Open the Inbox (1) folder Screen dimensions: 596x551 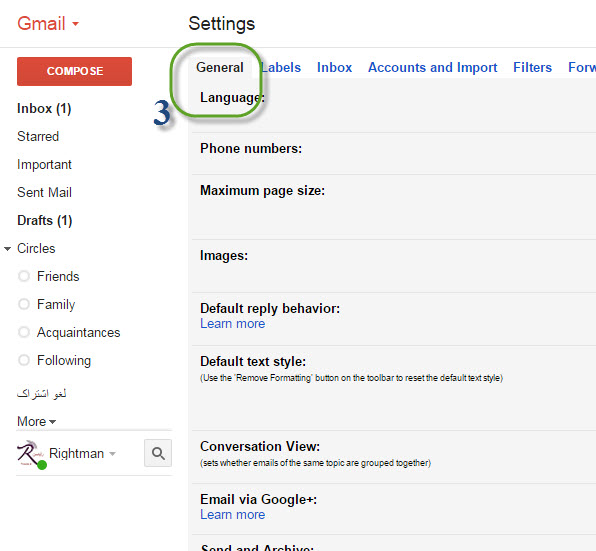(44, 109)
